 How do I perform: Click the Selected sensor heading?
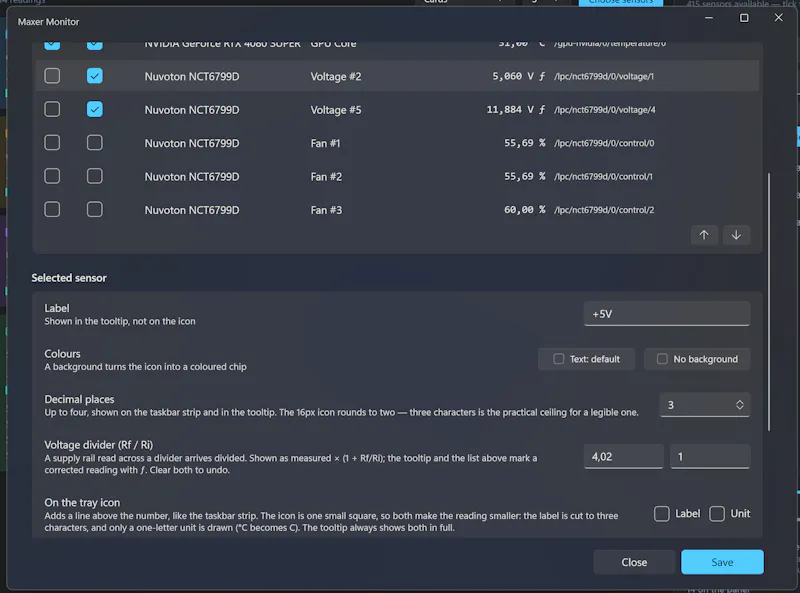click(x=69, y=278)
